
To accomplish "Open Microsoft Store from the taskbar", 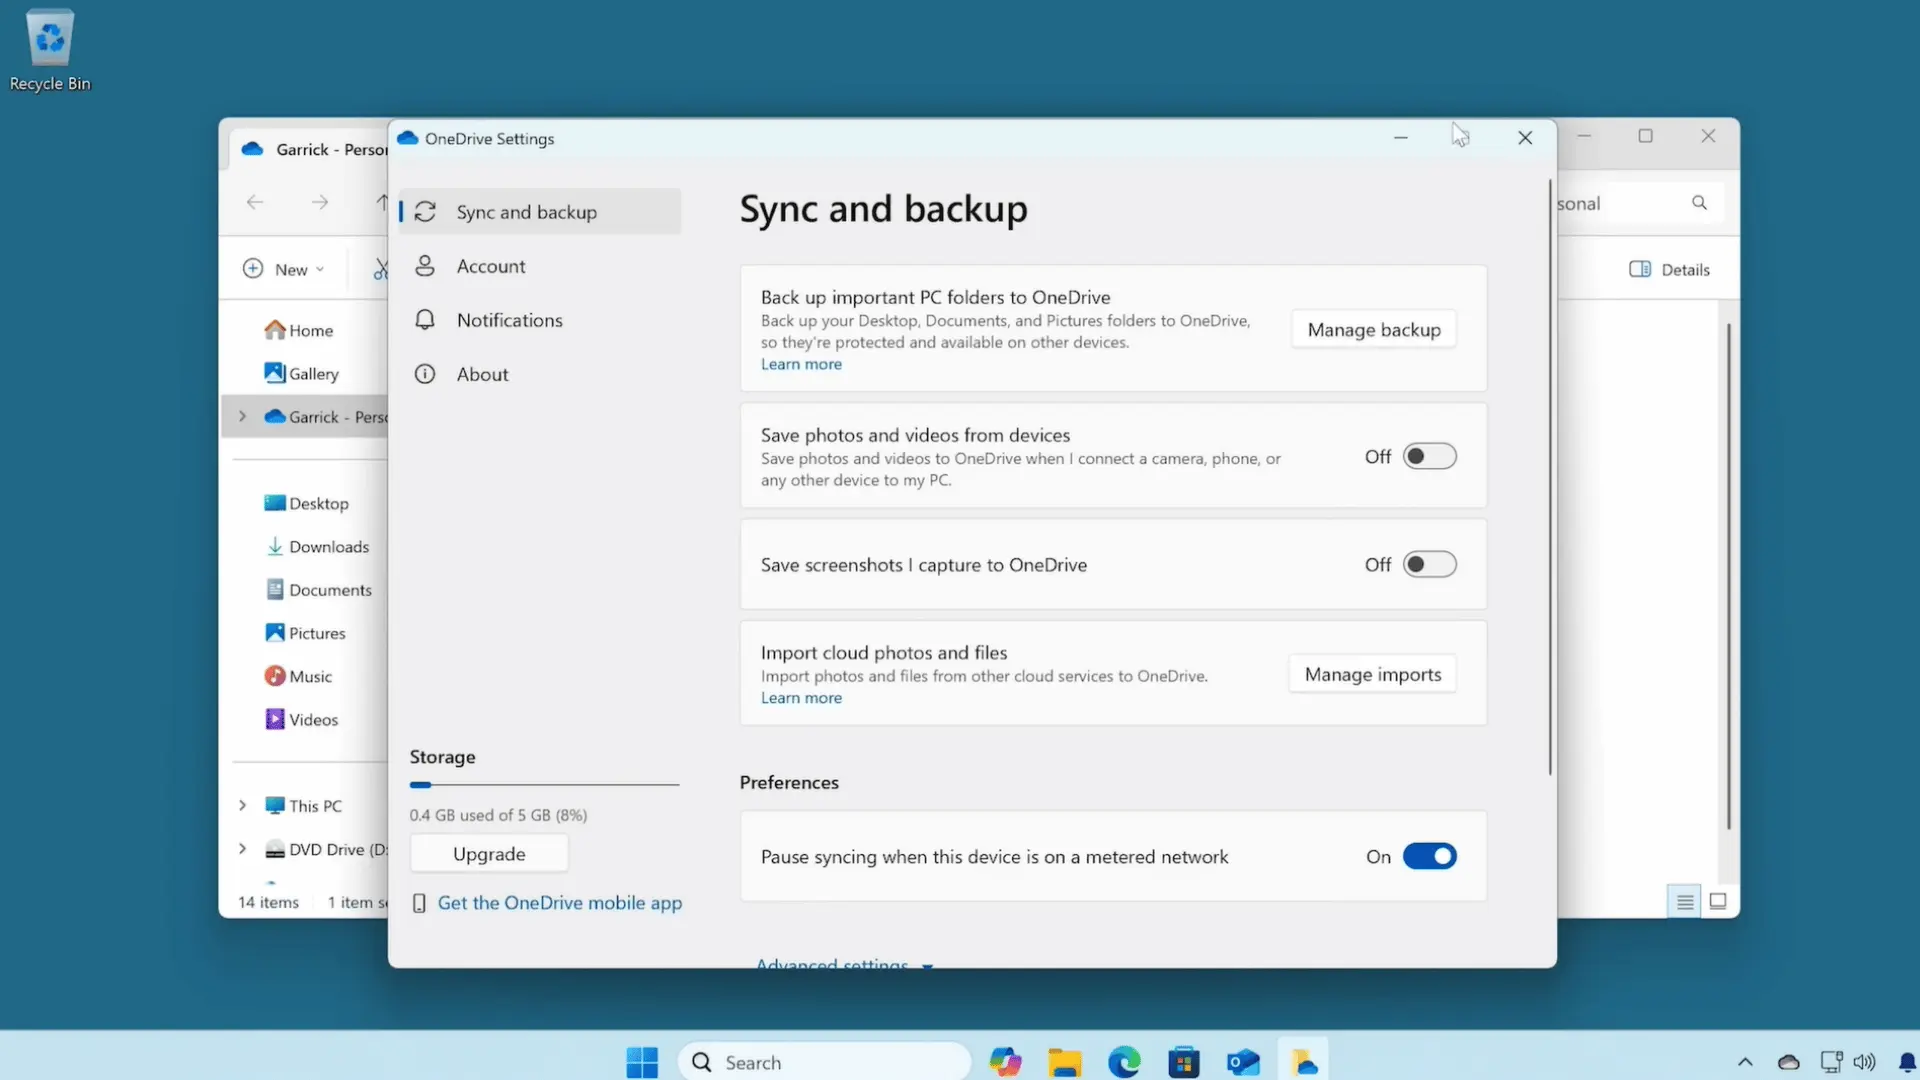I will (1184, 1062).
